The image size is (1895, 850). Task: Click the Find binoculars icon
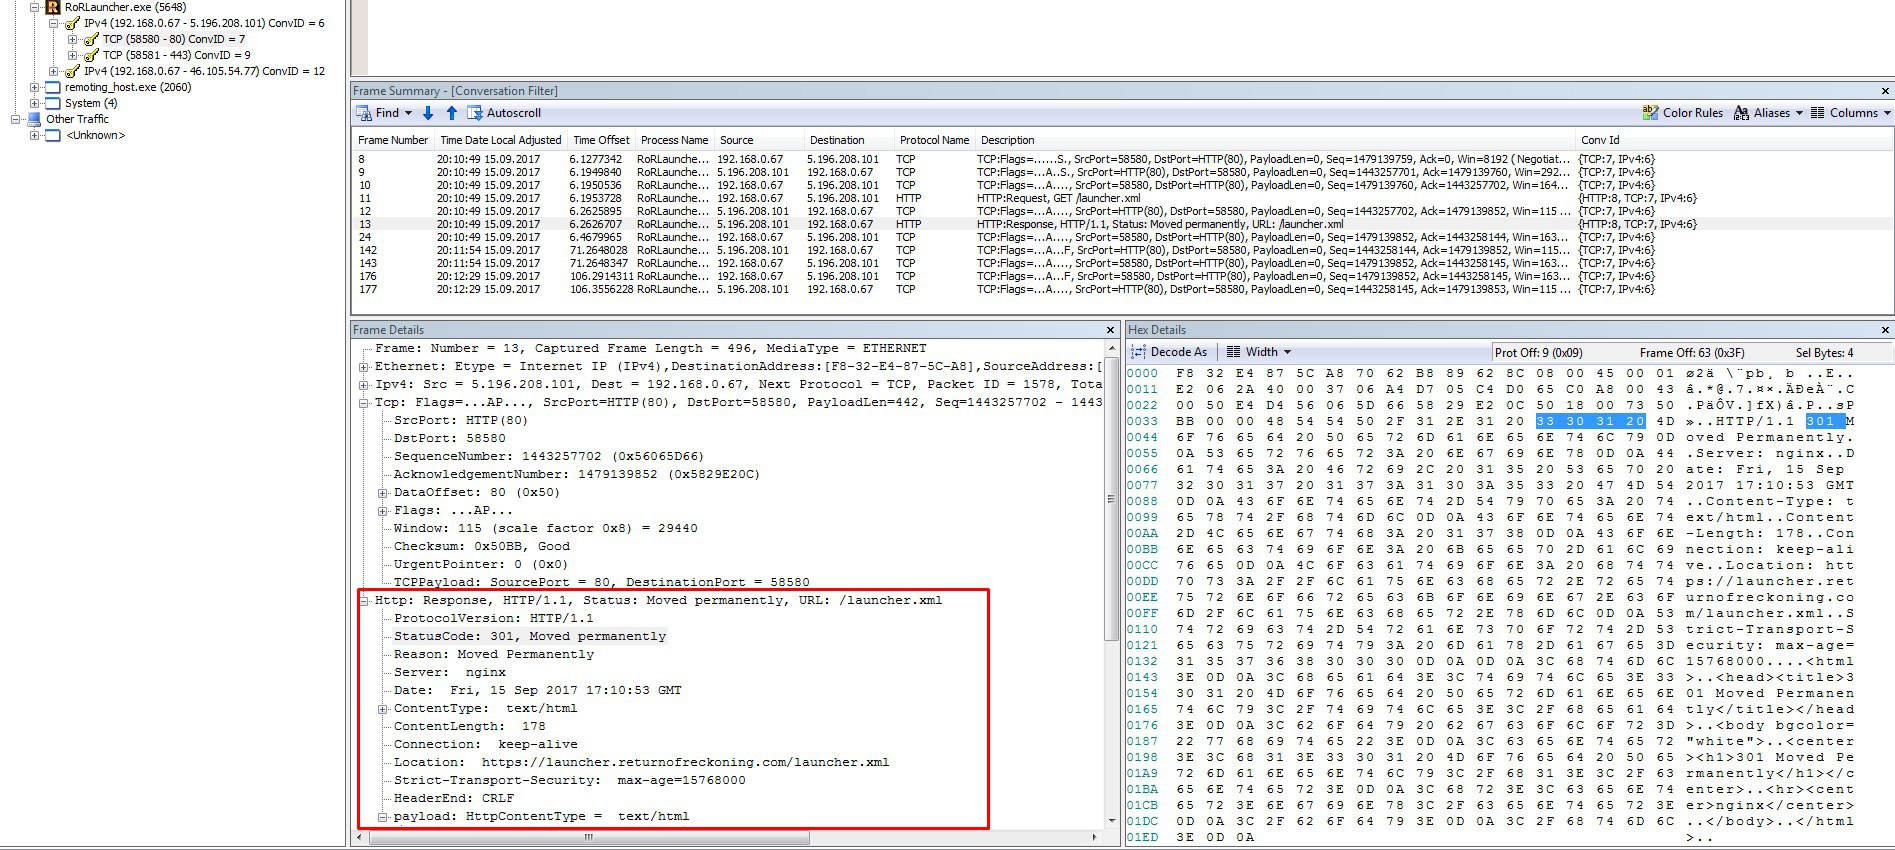point(363,113)
